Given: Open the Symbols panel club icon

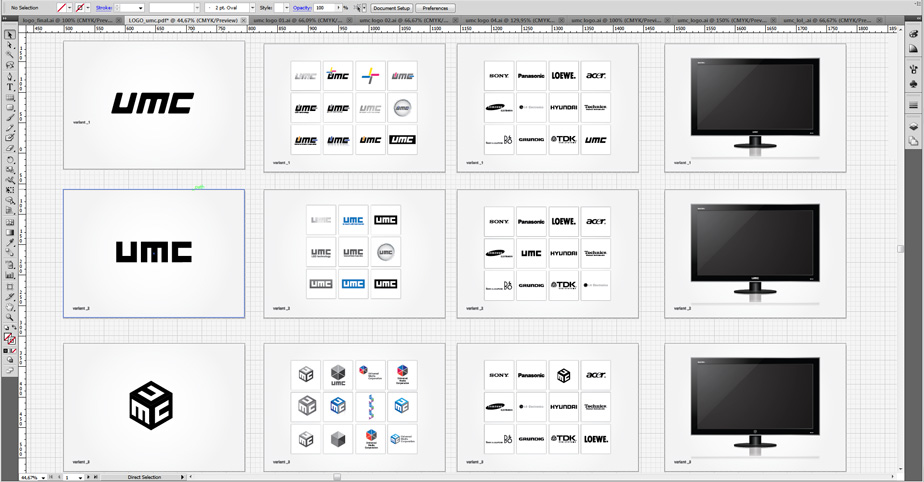Looking at the screenshot, I should click(913, 84).
